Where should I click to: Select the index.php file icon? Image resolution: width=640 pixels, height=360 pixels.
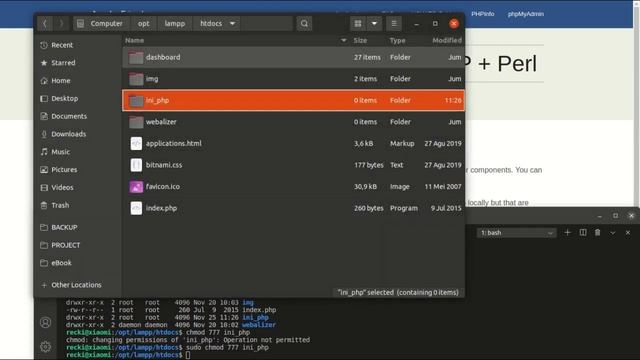point(136,208)
